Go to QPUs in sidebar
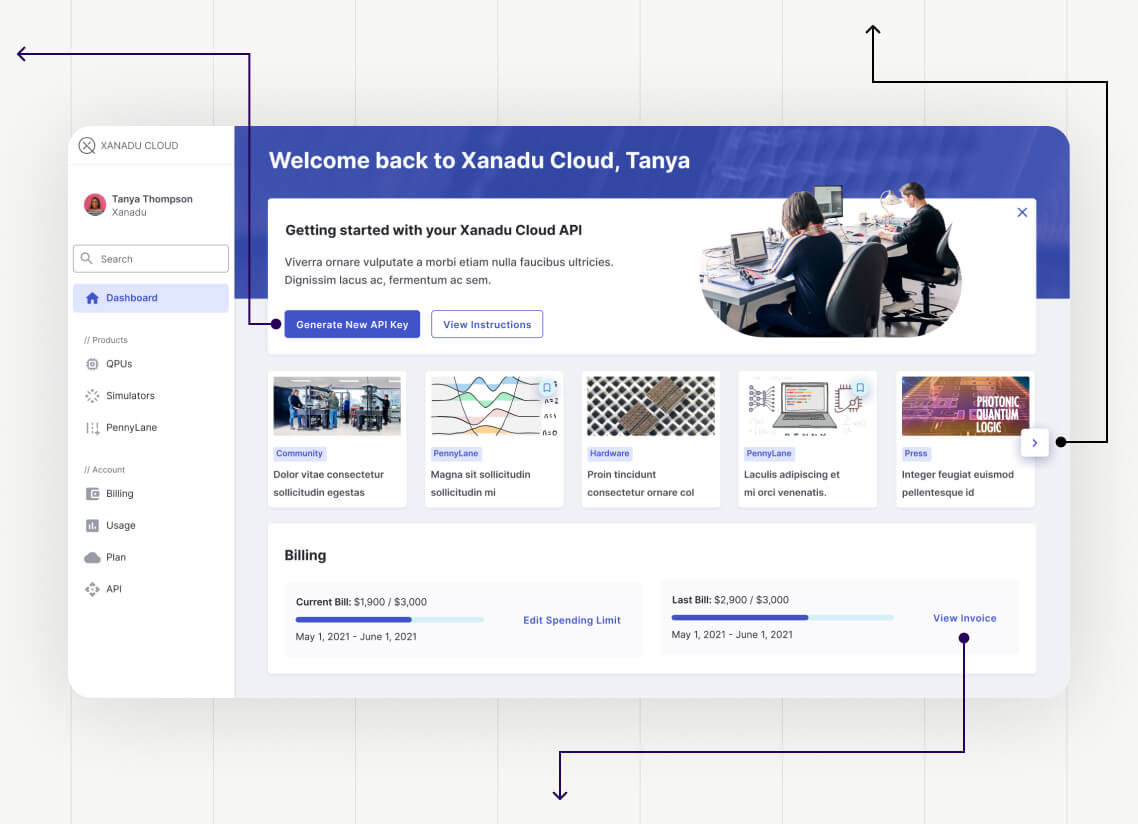 tap(119, 364)
